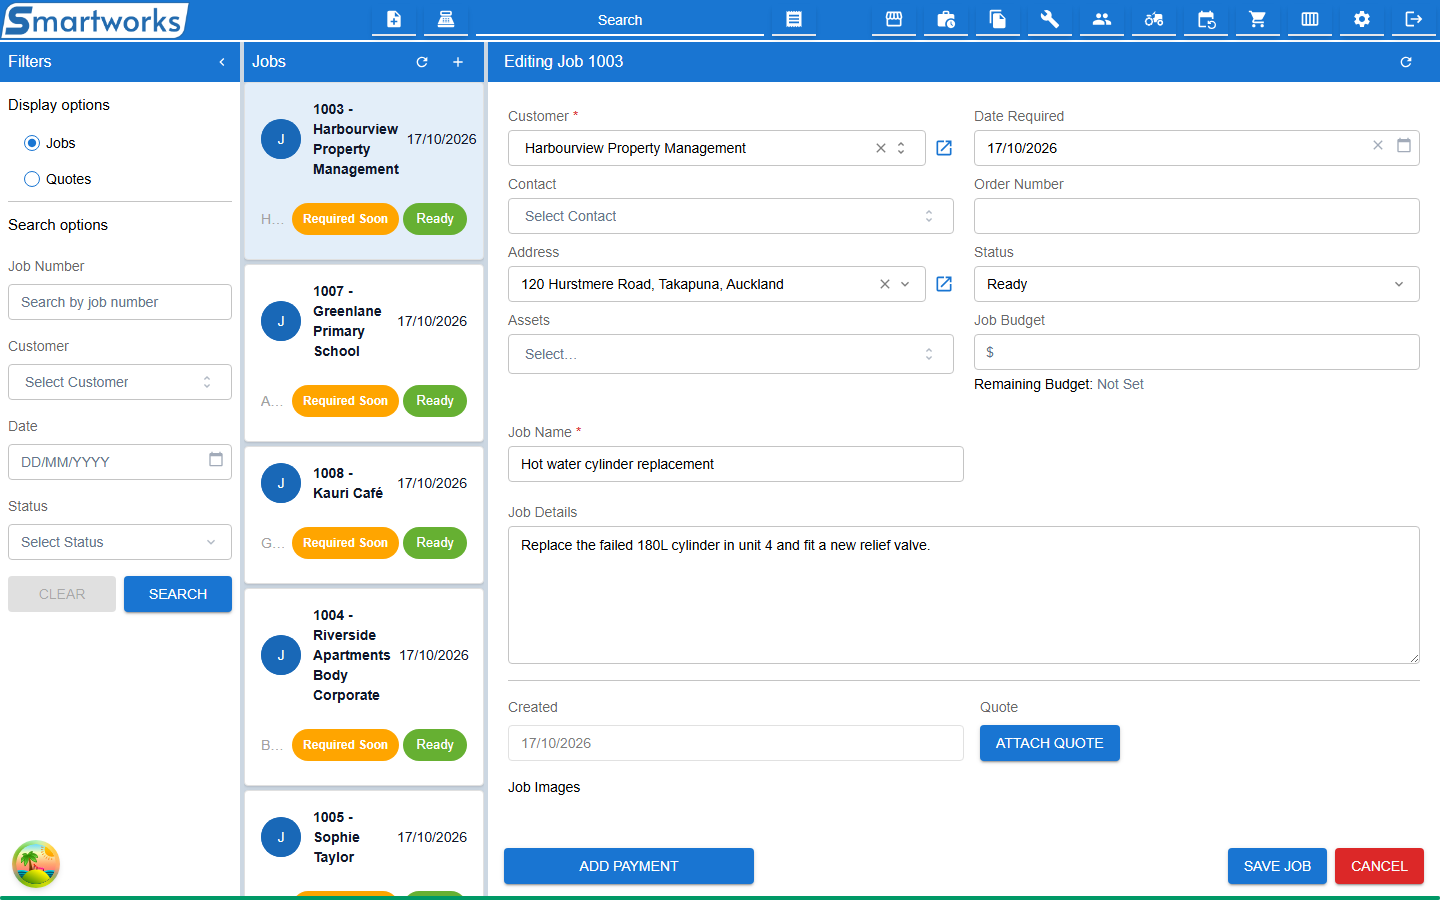Open the Select Contact dropdown
The width and height of the screenshot is (1440, 900).
[731, 216]
